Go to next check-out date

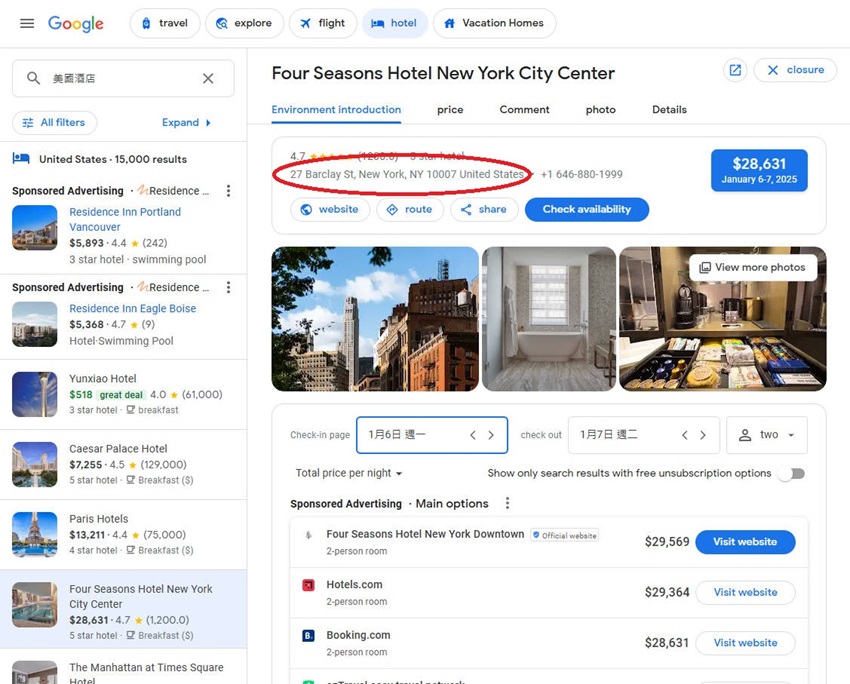point(703,435)
